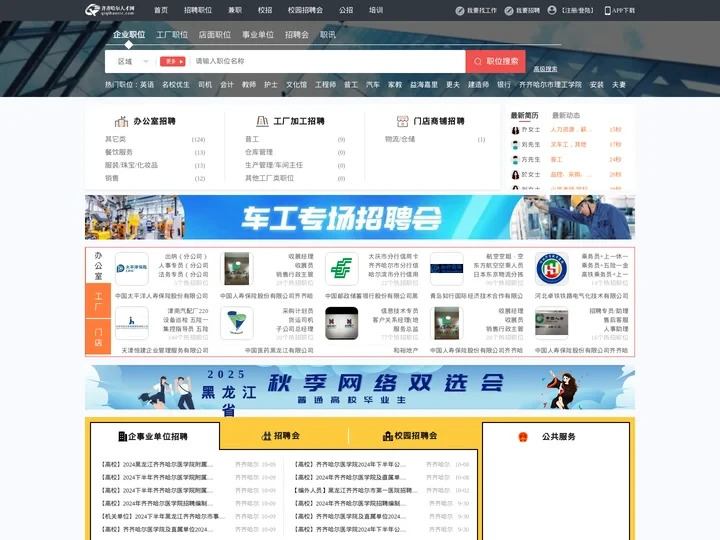Image resolution: width=720 pixels, height=540 pixels.
Task: Open the 河北卓铁铁路电气化 round logo
Action: pos(552,269)
